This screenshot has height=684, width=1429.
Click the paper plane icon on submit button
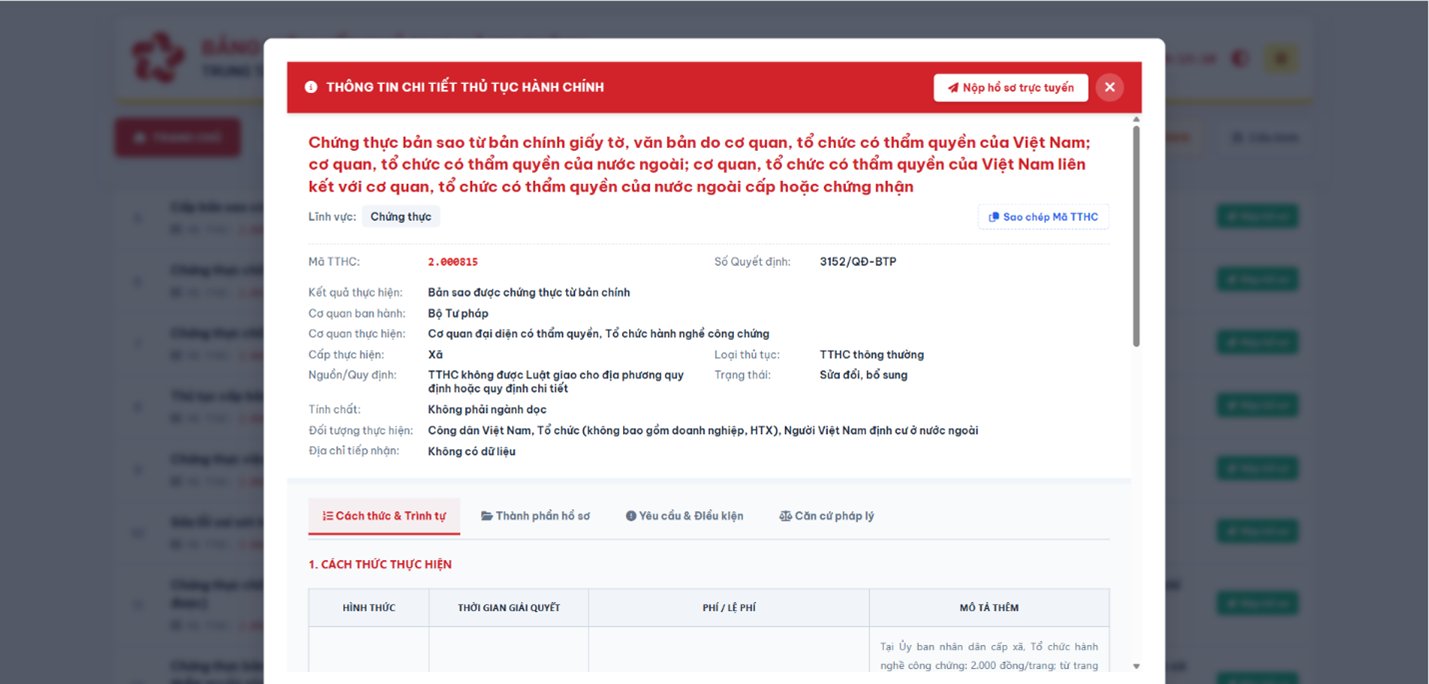(x=953, y=88)
